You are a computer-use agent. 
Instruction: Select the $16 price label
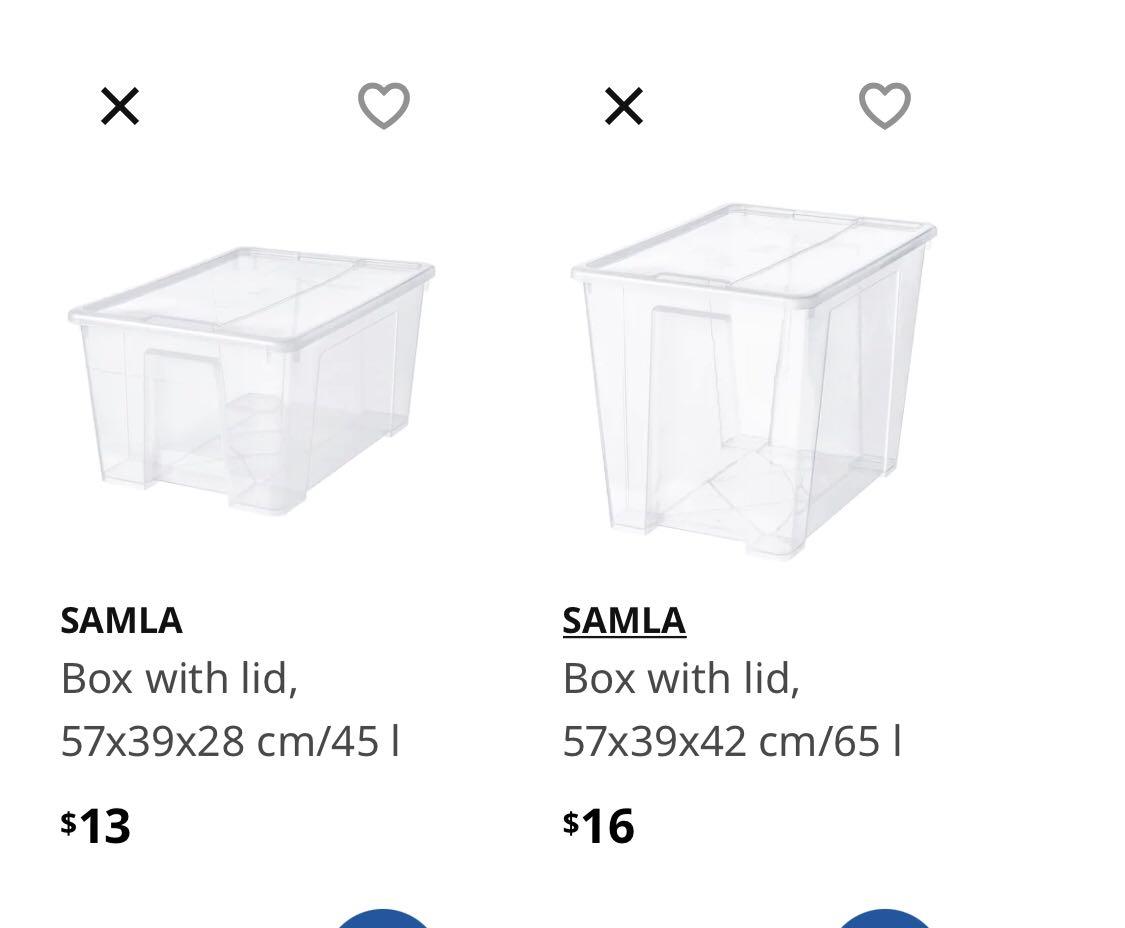point(599,826)
